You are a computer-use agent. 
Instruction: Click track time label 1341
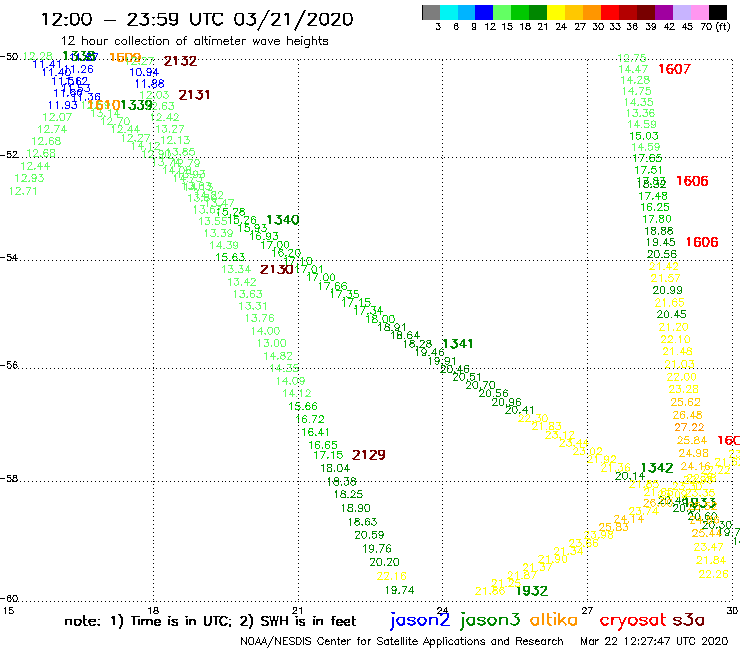click(457, 344)
